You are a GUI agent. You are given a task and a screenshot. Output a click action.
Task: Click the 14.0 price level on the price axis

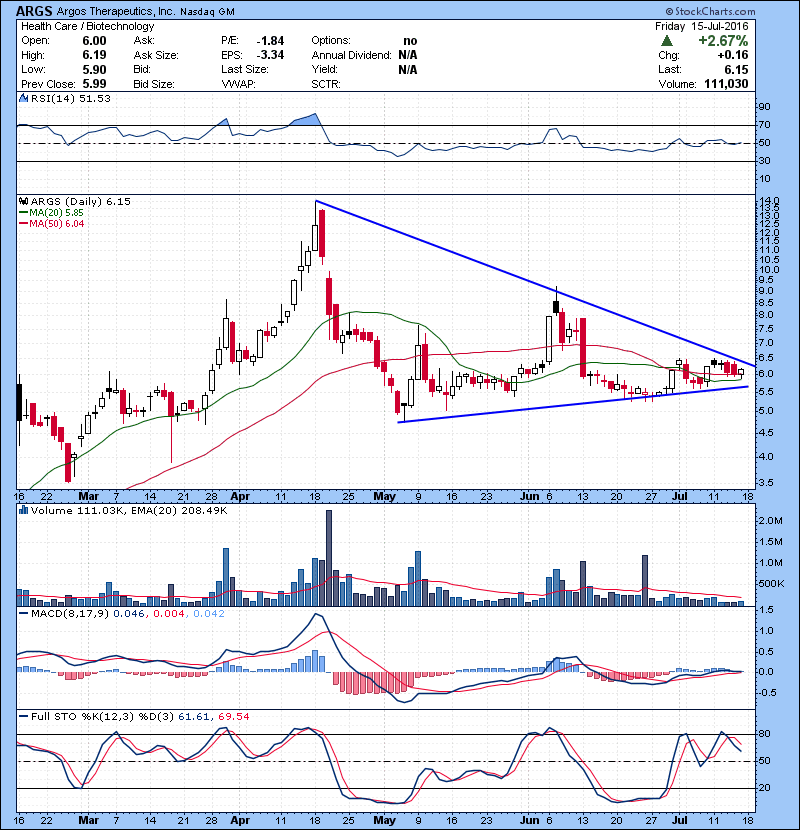pyautogui.click(x=769, y=200)
